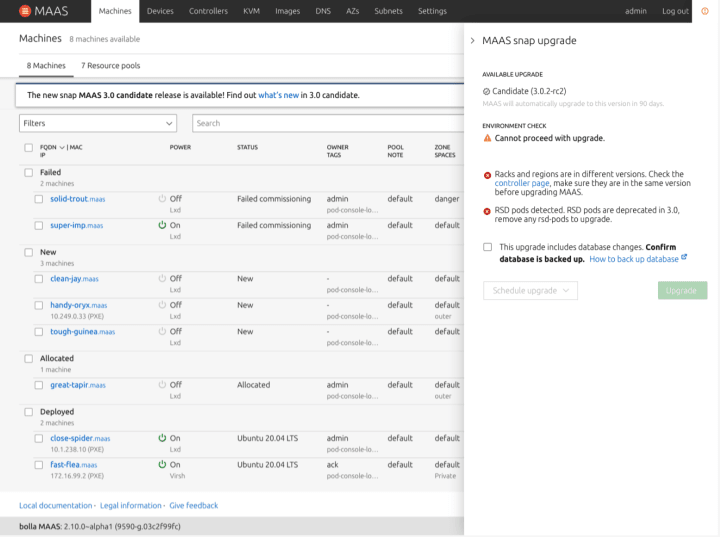Viewport: 720px width, 537px height.
Task: Open the controller page link
Action: click(x=522, y=183)
